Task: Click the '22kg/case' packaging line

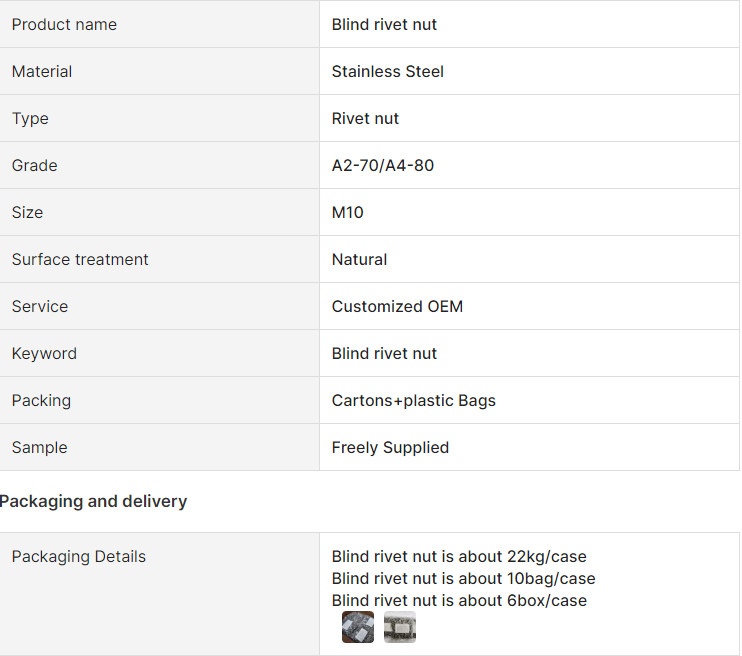Action: [x=459, y=556]
